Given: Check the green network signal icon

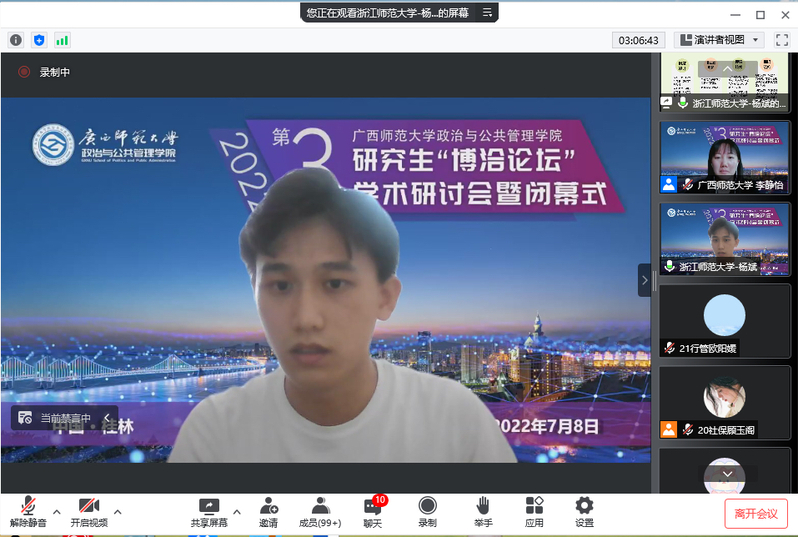Looking at the screenshot, I should (x=62, y=40).
